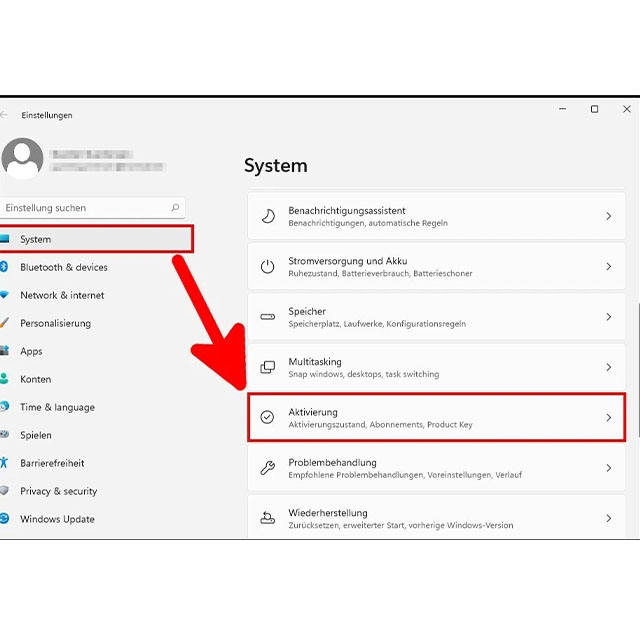Click the Multitasking row chevron arrow

click(609, 367)
